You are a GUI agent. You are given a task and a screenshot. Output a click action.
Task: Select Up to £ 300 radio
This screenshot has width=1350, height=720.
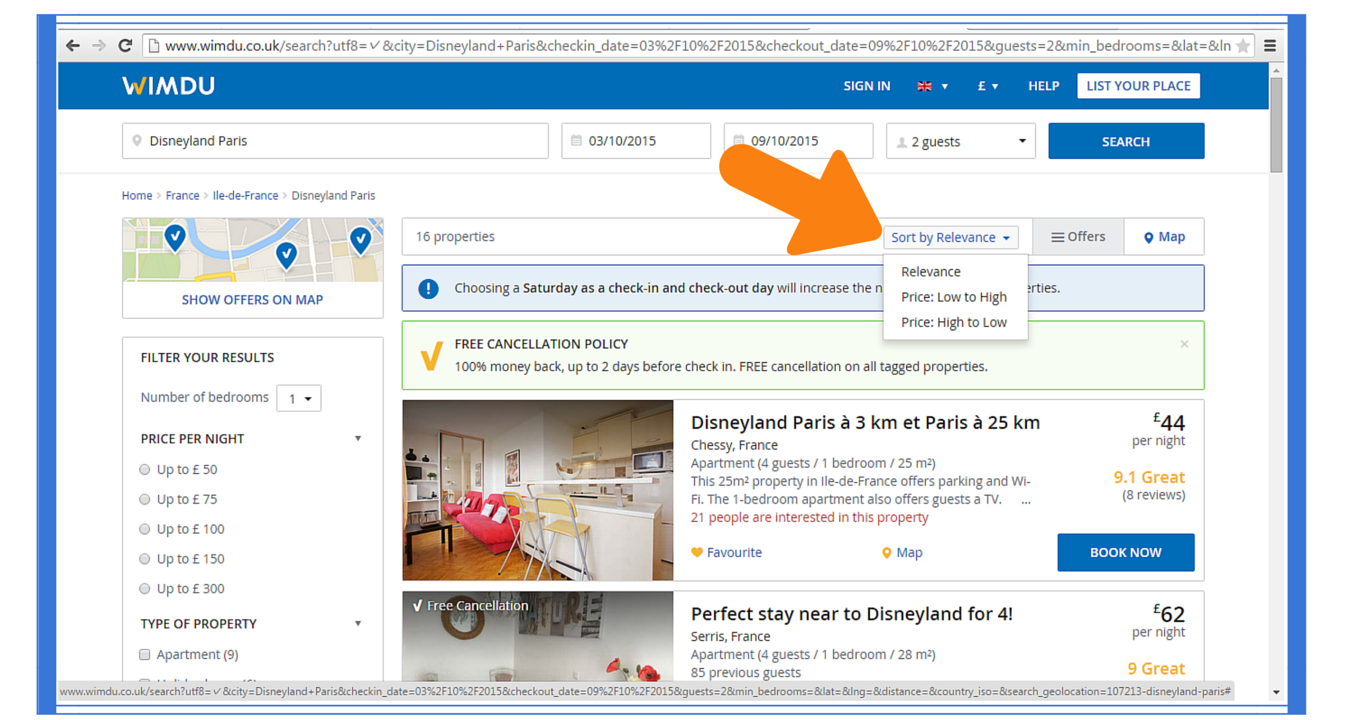[x=145, y=589]
